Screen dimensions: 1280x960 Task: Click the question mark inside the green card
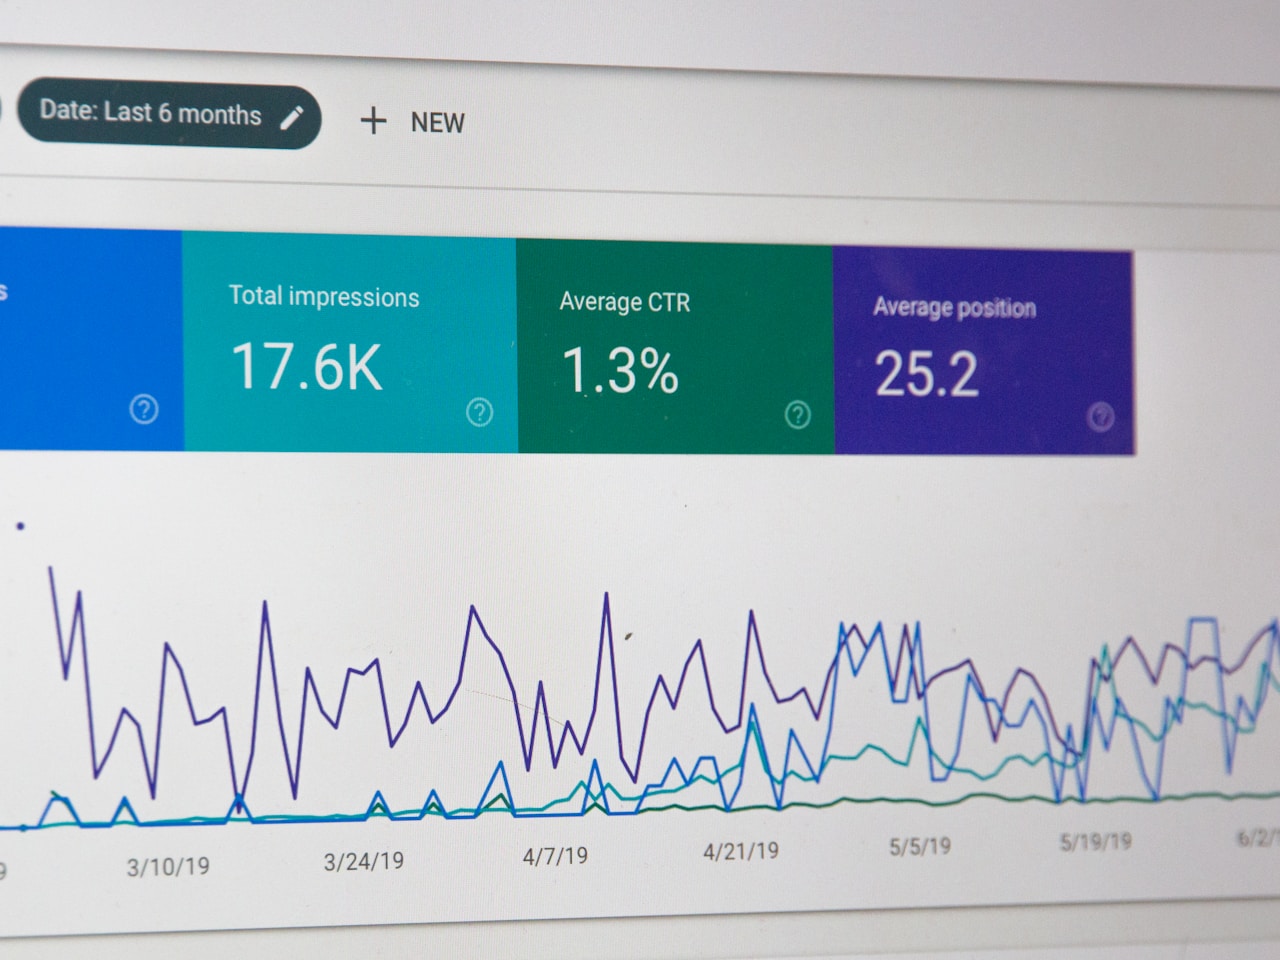[x=797, y=412]
